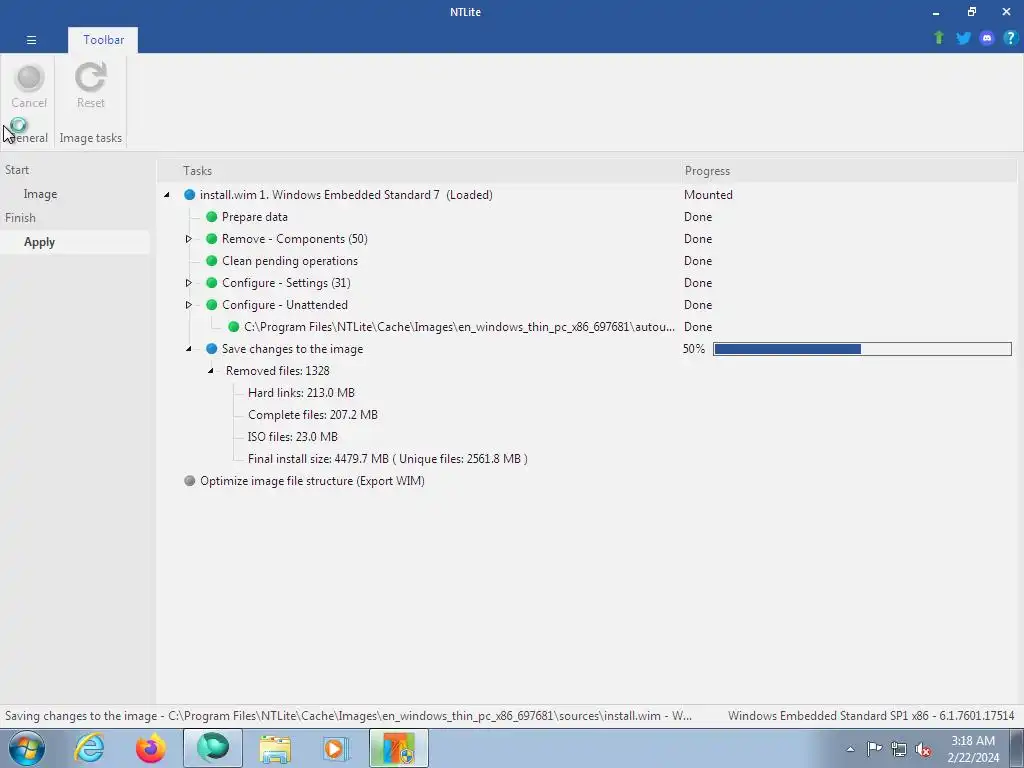
Task: Click the green dot beside Remove - Components
Action: pyautogui.click(x=212, y=239)
